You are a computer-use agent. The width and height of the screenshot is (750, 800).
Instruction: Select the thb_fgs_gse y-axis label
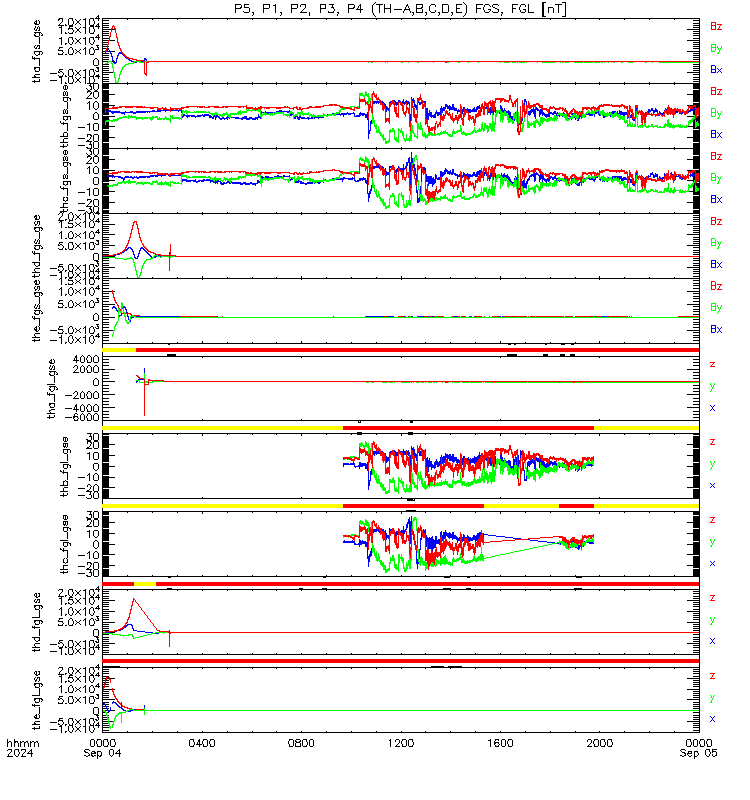[x=65, y=116]
